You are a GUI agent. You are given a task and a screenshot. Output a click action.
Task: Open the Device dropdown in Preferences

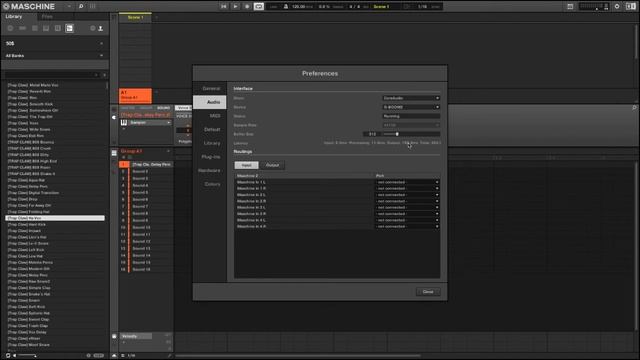(x=411, y=107)
